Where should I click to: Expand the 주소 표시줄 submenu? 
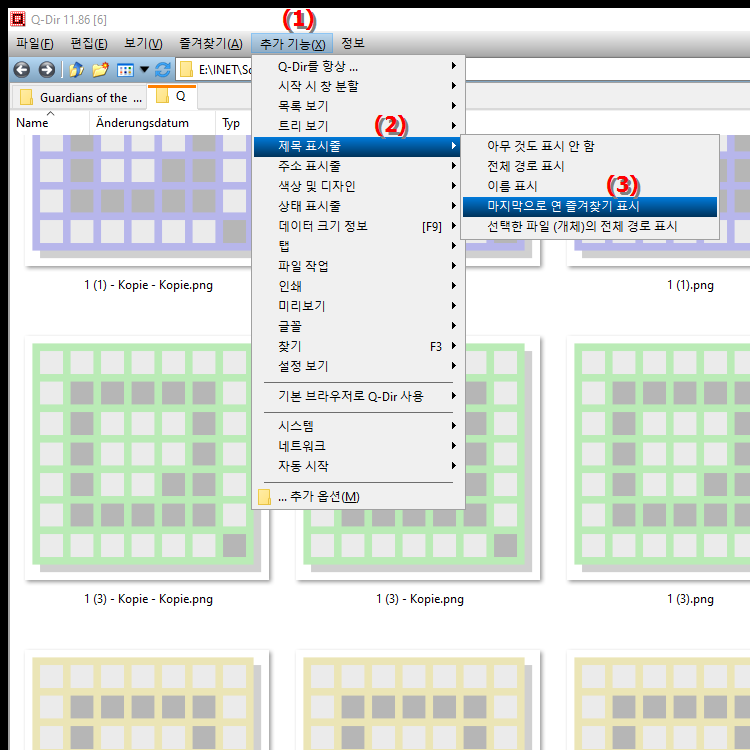point(358,166)
